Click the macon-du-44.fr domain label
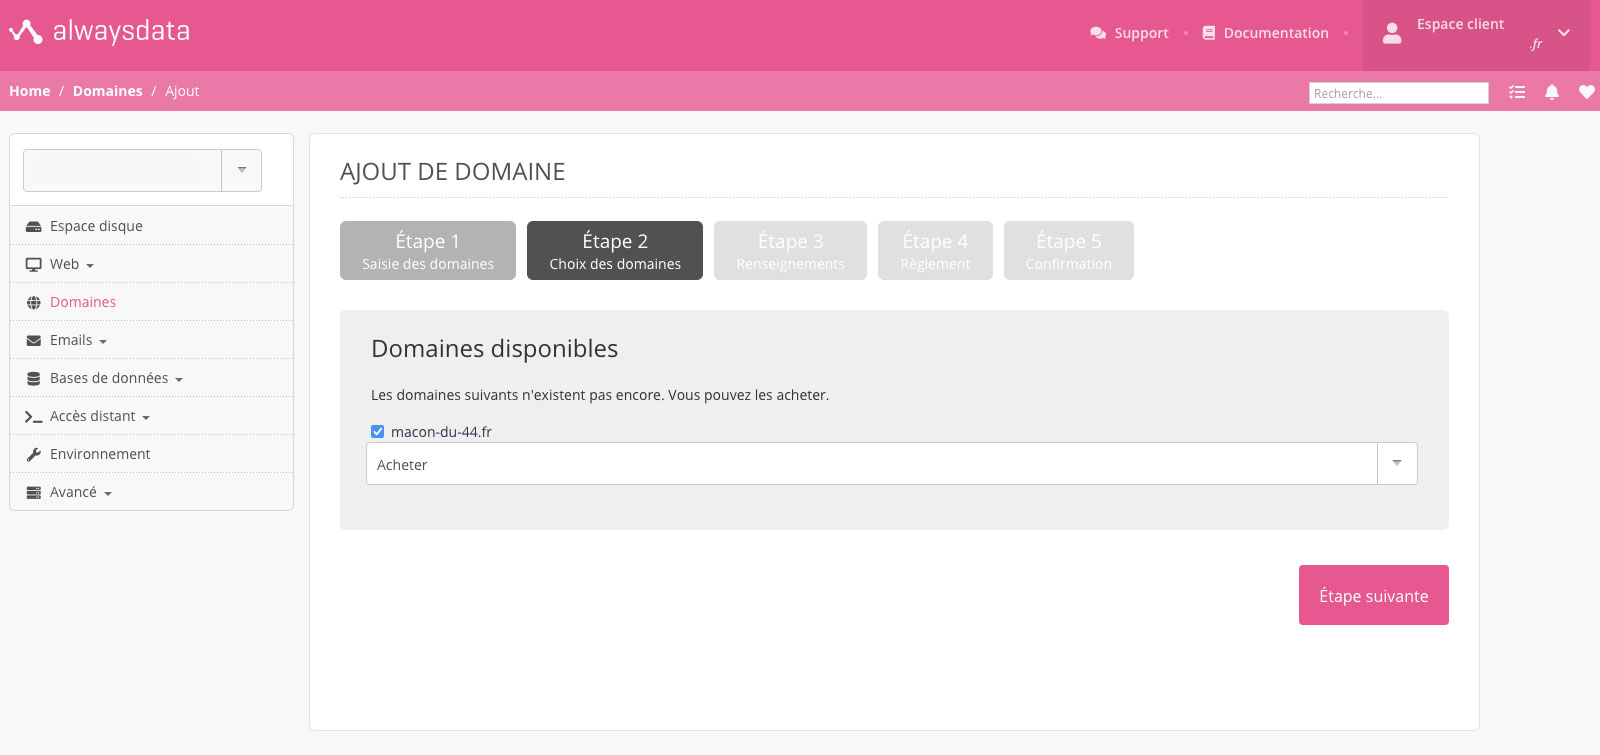The height and width of the screenshot is (755, 1600). (441, 432)
